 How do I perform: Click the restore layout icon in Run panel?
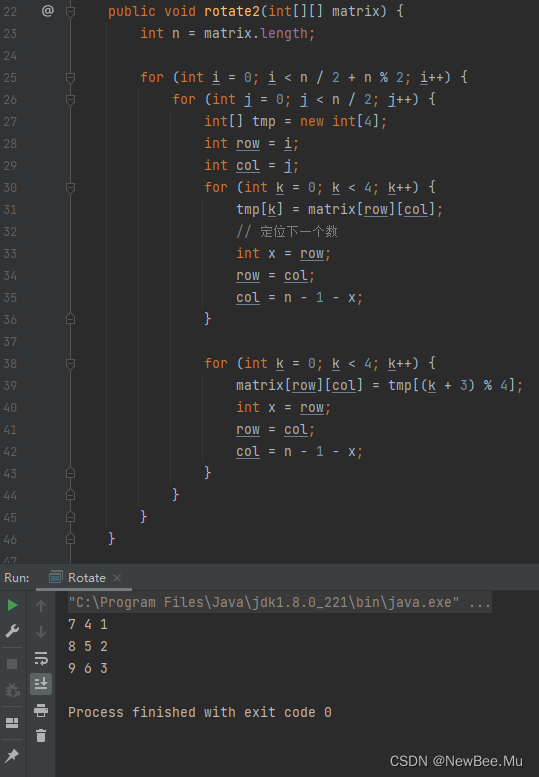click(x=12, y=722)
